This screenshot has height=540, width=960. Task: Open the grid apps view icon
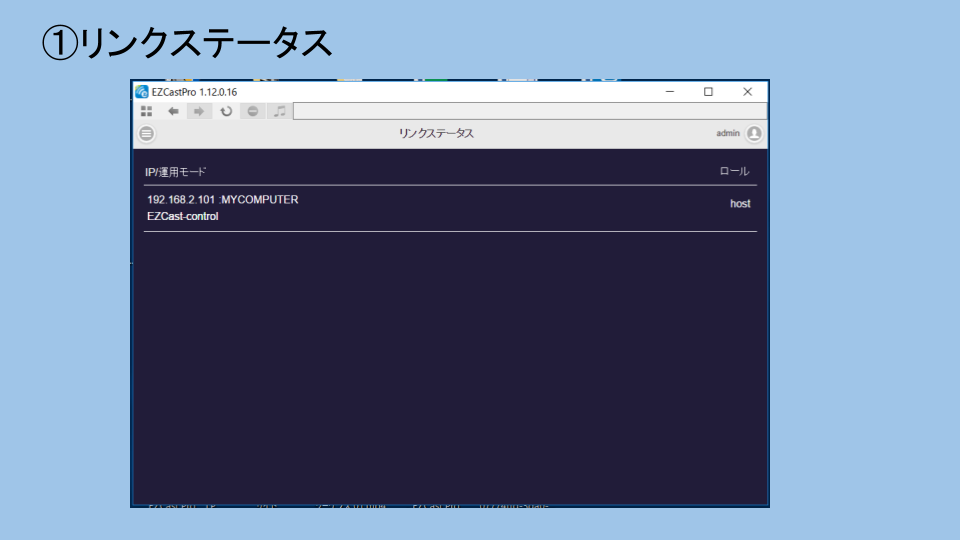(x=147, y=111)
